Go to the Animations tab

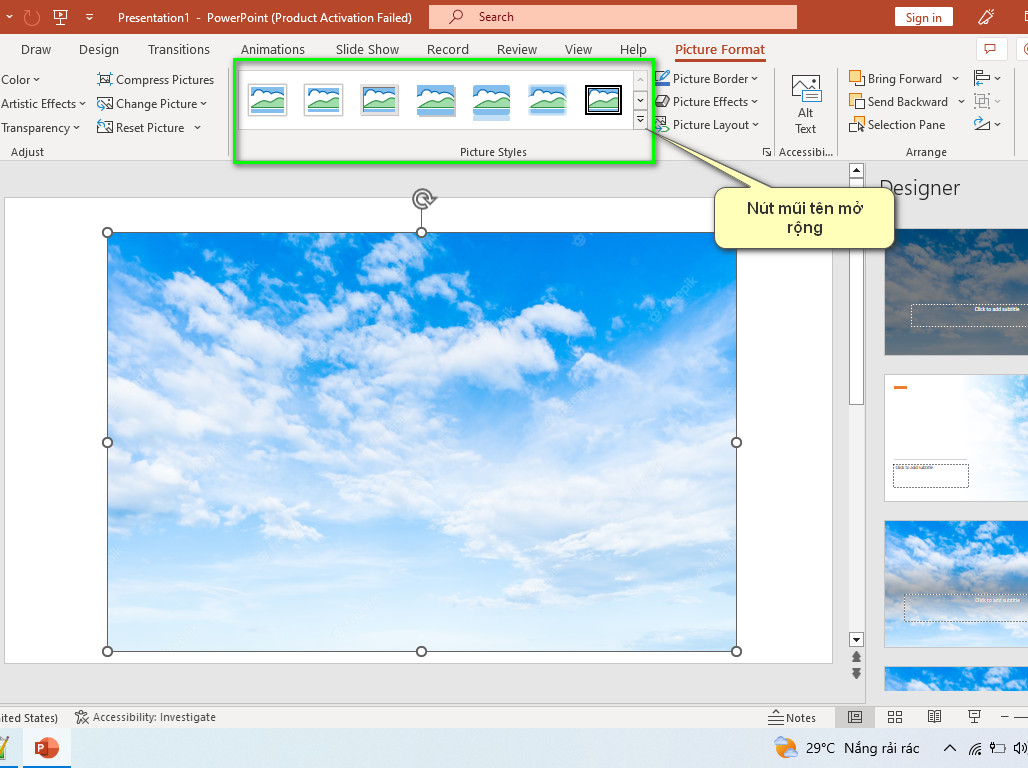click(x=273, y=49)
